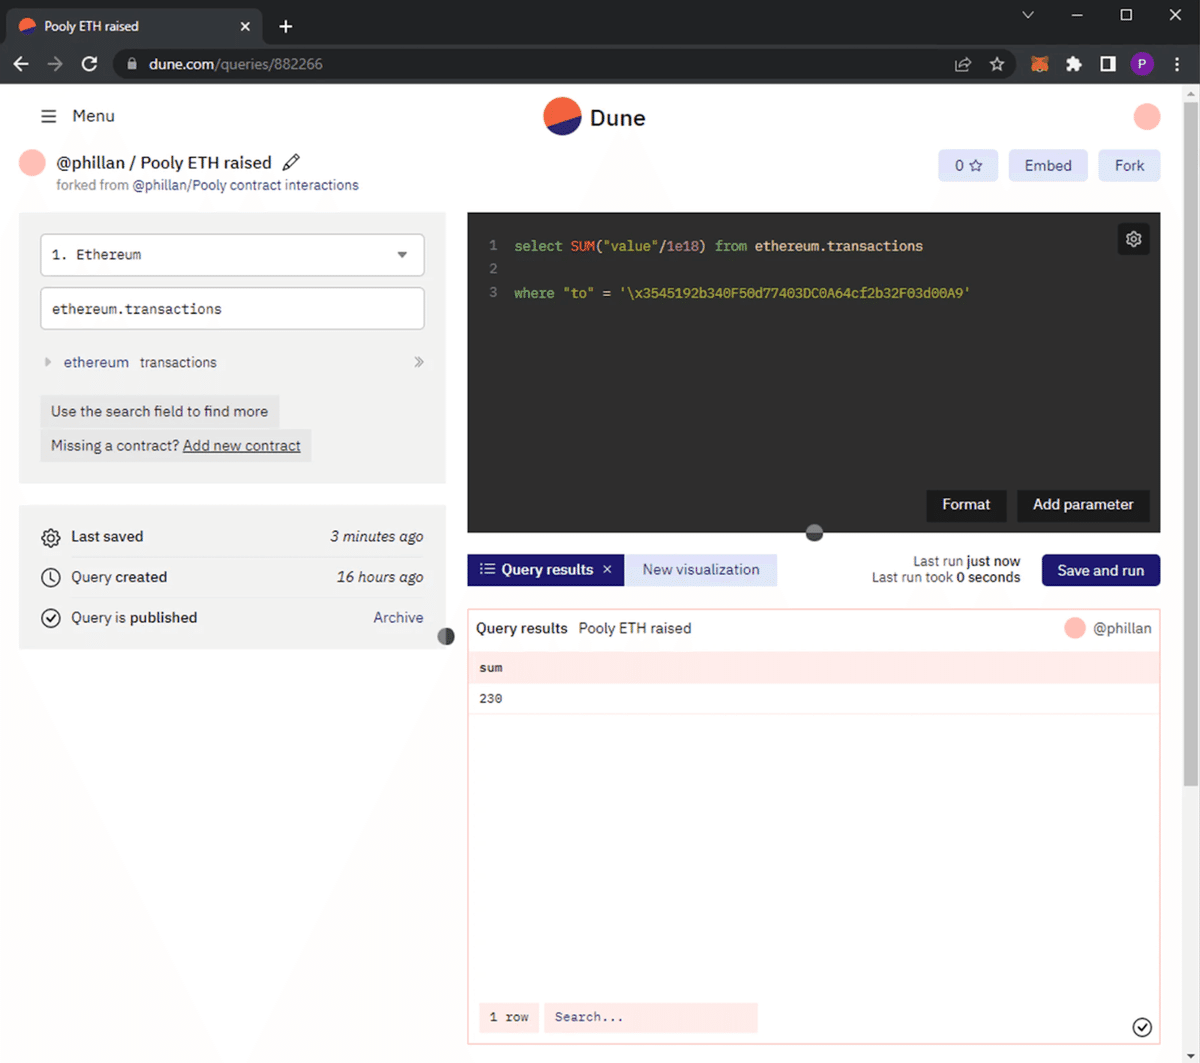The image size is (1200, 1063).
Task: Fork this query
Action: [1129, 166]
